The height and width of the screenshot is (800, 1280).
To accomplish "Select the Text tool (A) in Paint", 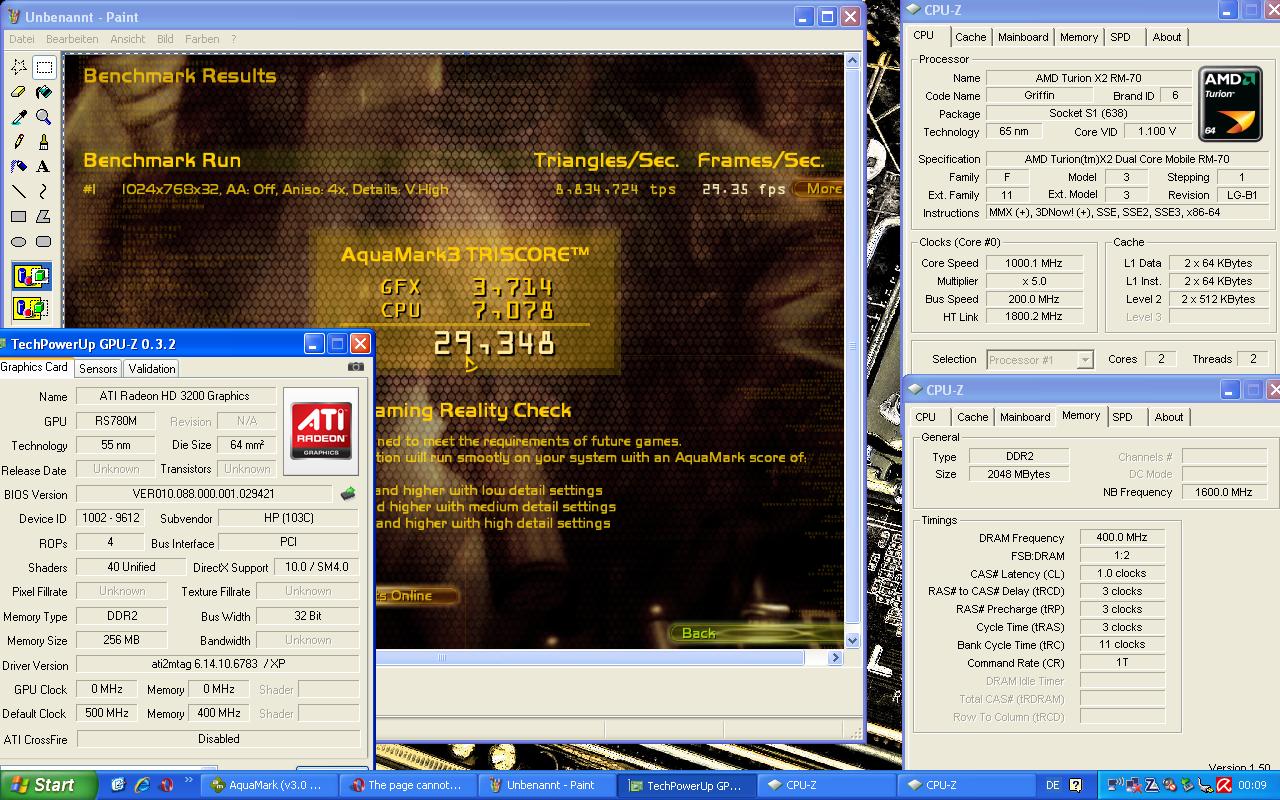I will point(44,167).
